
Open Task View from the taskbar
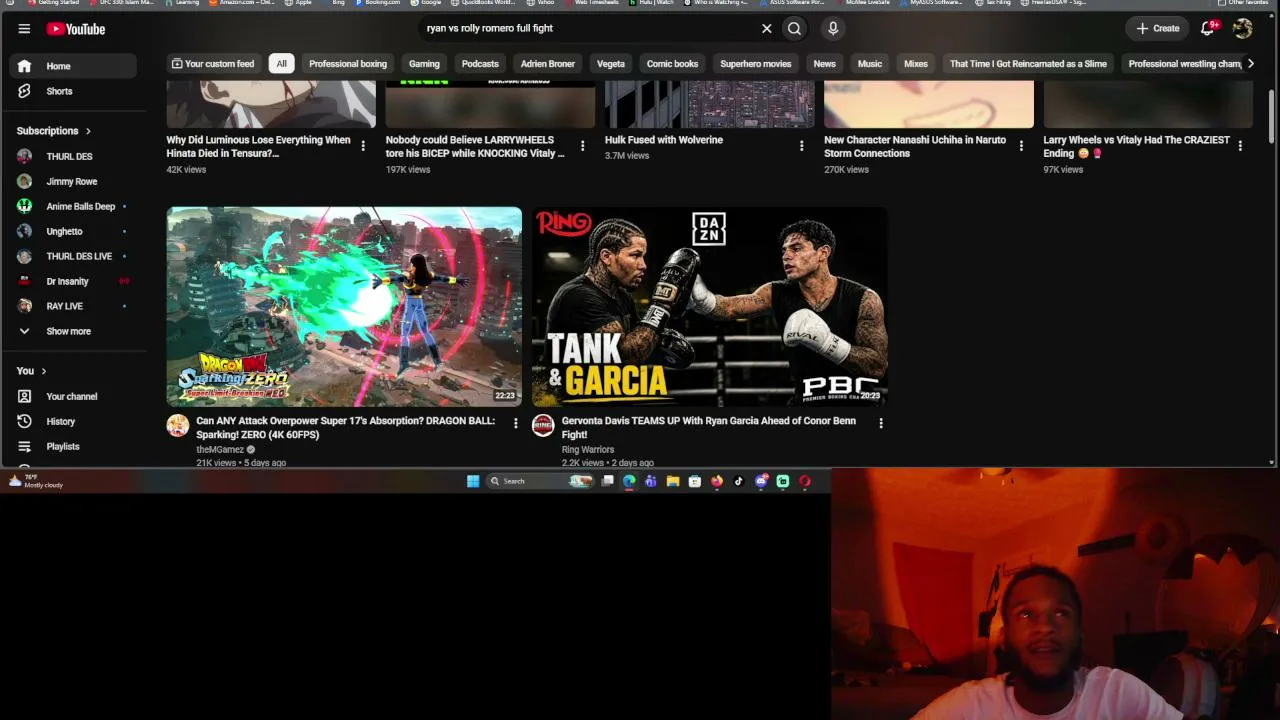607,481
